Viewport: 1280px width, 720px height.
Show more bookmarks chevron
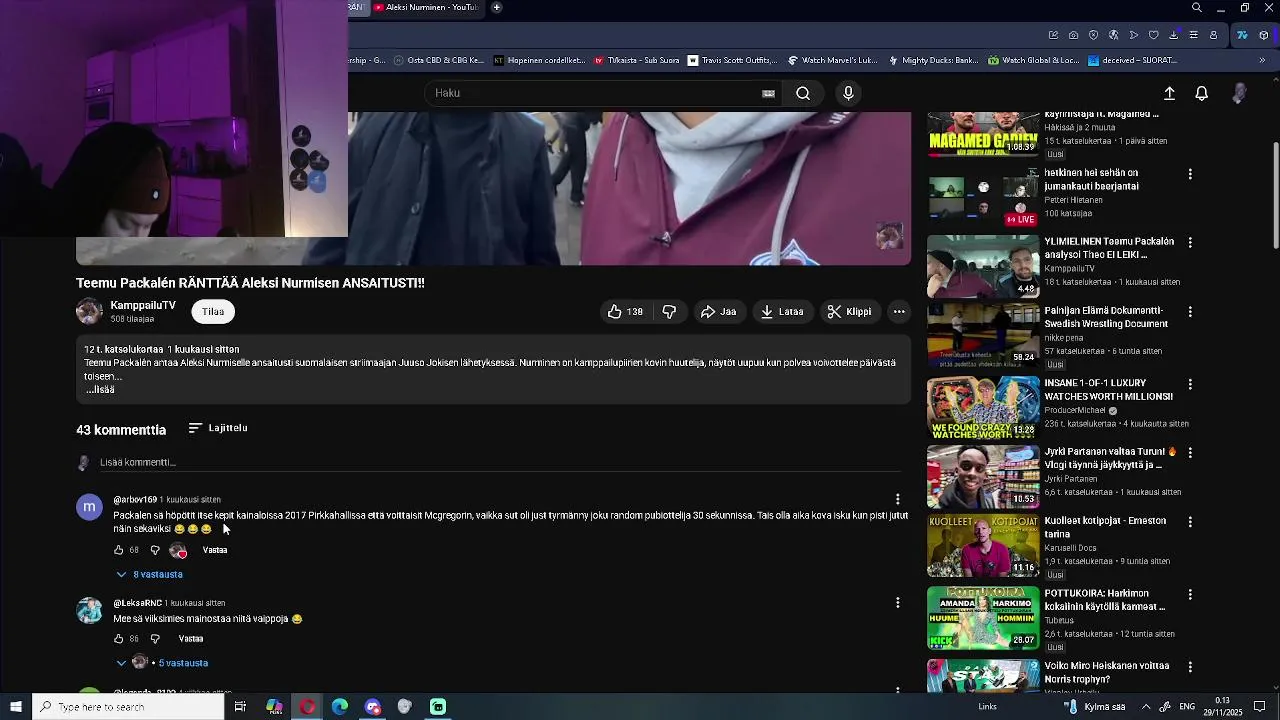click(1262, 60)
